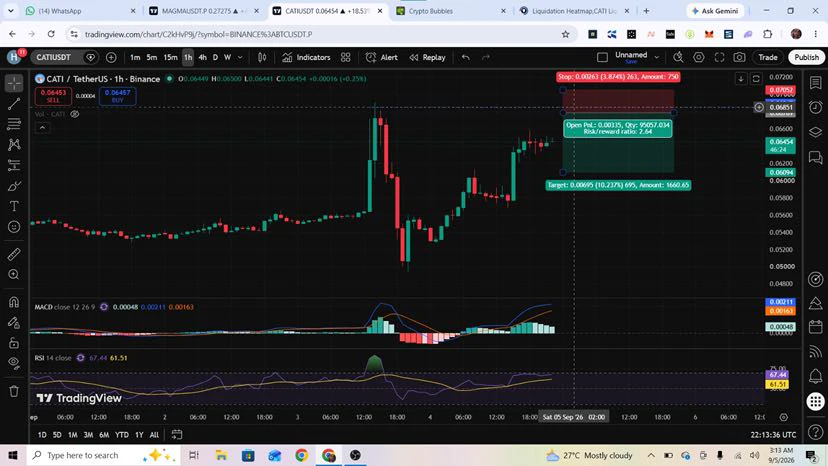This screenshot has width=828, height=466.
Task: Switch to daily D timeframe
Action: tap(215, 57)
